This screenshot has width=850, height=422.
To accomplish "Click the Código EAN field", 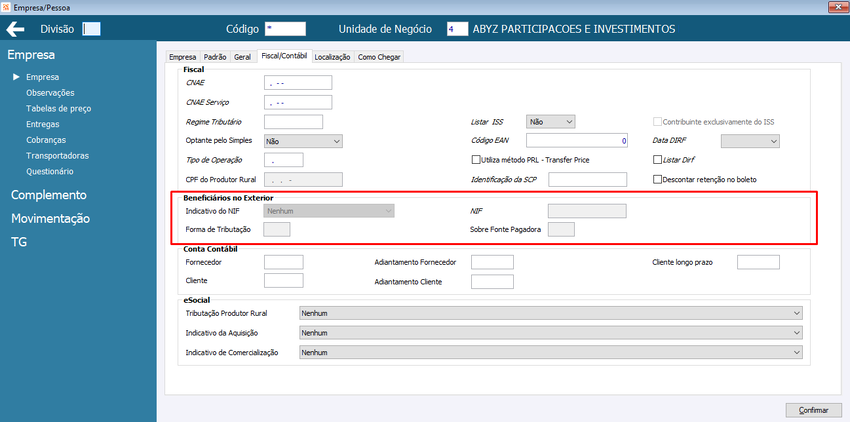I will [x=577, y=141].
